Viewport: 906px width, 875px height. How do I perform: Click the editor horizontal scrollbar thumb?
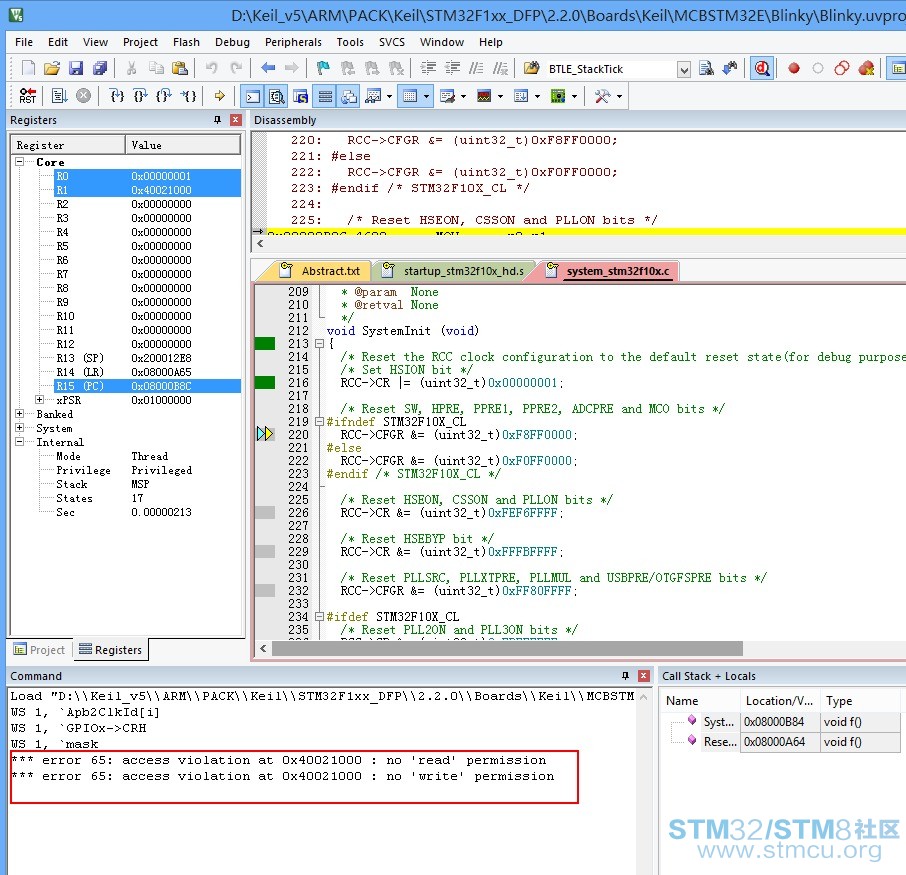[x=507, y=648]
